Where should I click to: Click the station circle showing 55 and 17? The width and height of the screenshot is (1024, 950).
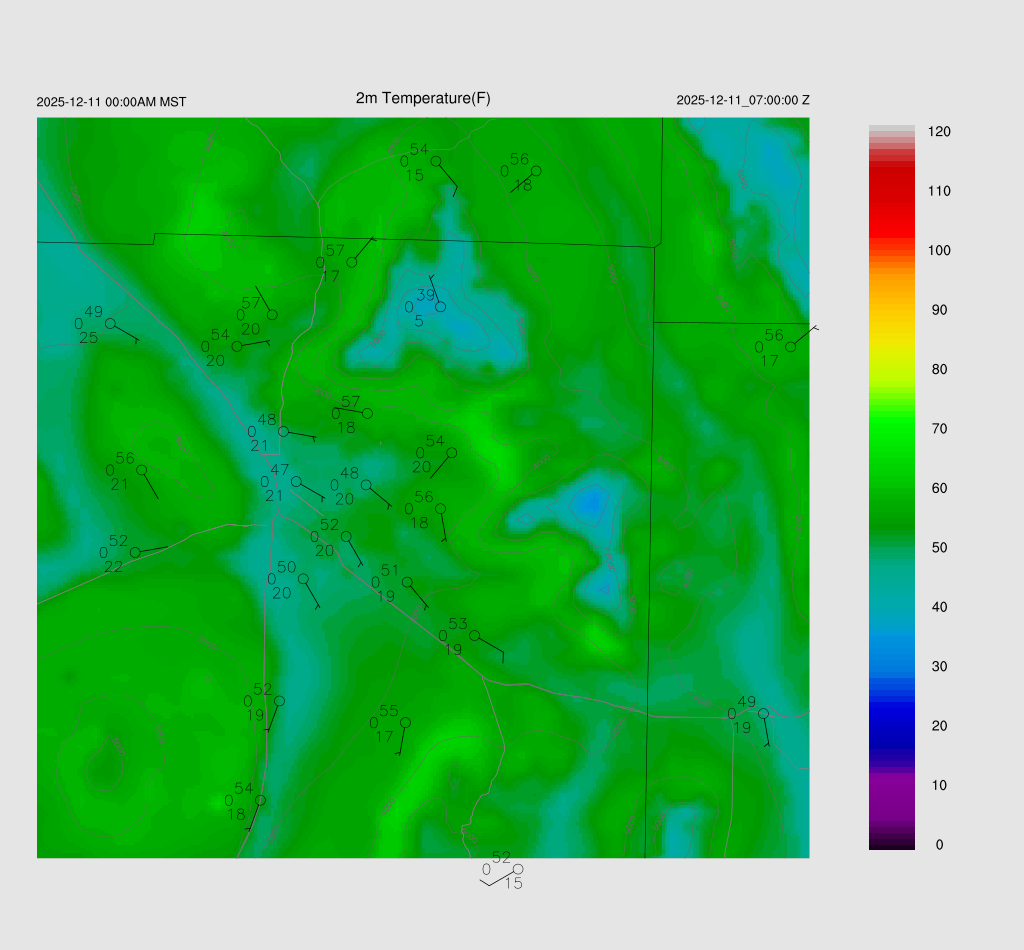pos(405,722)
